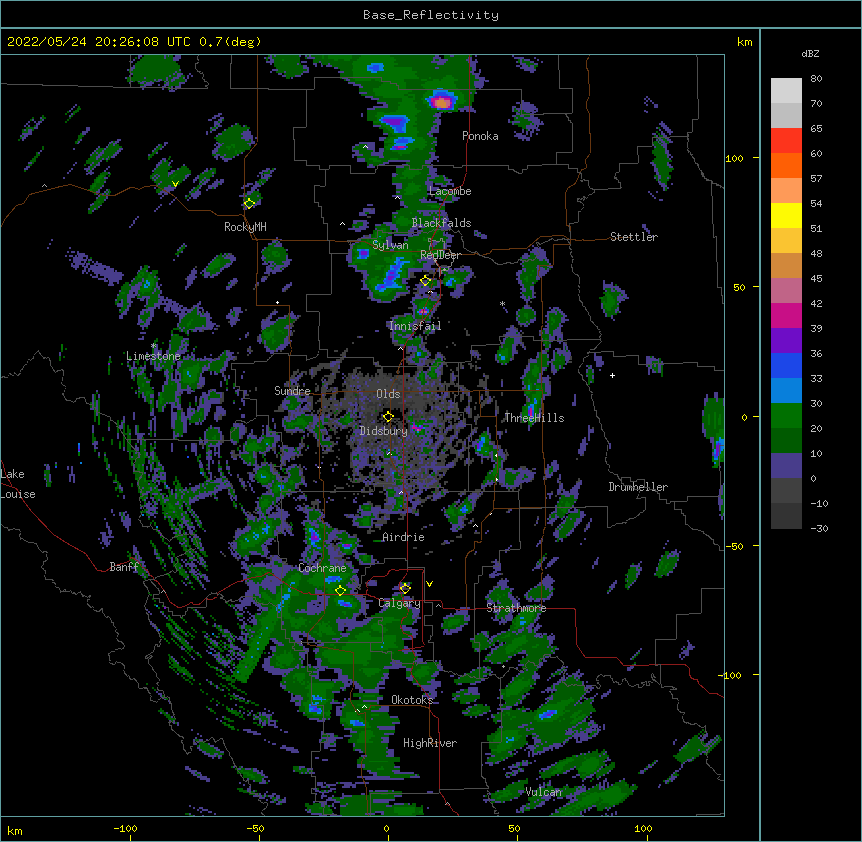Select the Banff label
This screenshot has width=862, height=842.
124,567
